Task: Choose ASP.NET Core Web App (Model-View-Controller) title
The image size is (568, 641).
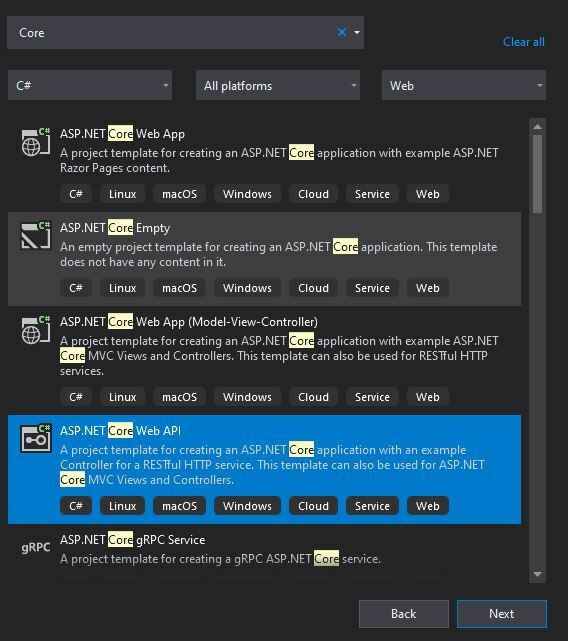Action: tap(189, 322)
